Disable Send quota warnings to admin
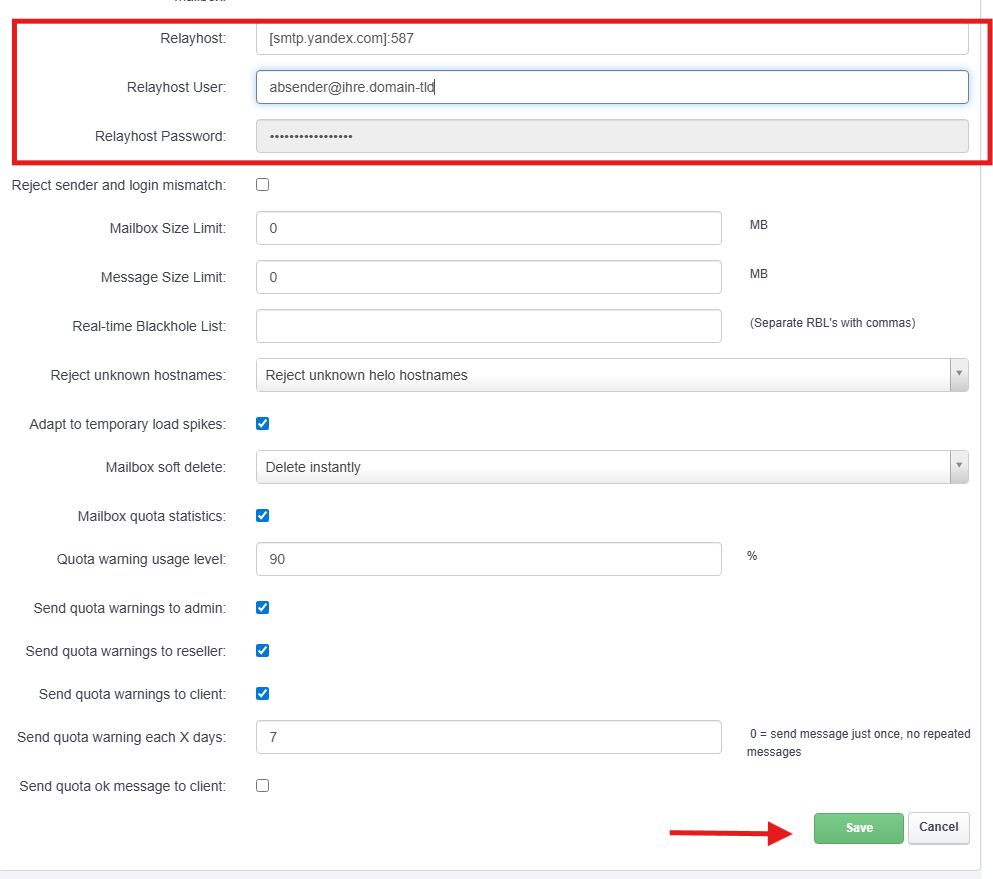 tap(263, 608)
